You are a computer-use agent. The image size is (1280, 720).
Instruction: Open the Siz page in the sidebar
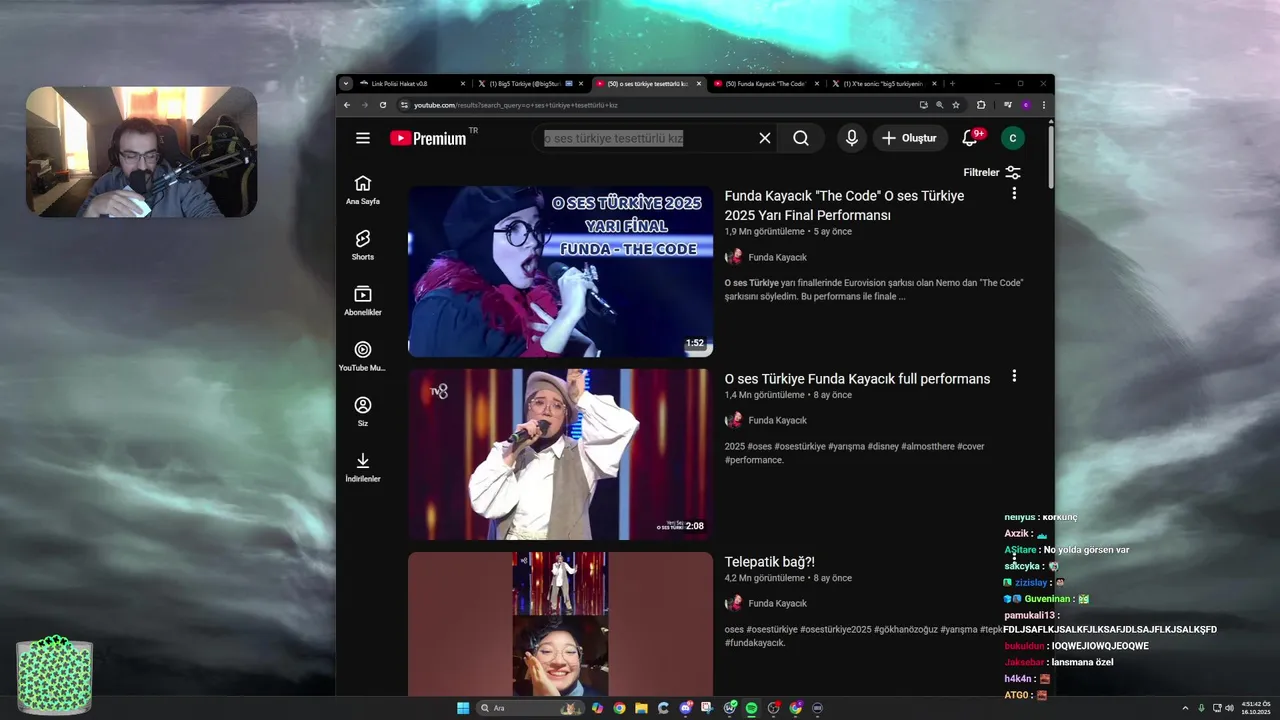click(363, 412)
